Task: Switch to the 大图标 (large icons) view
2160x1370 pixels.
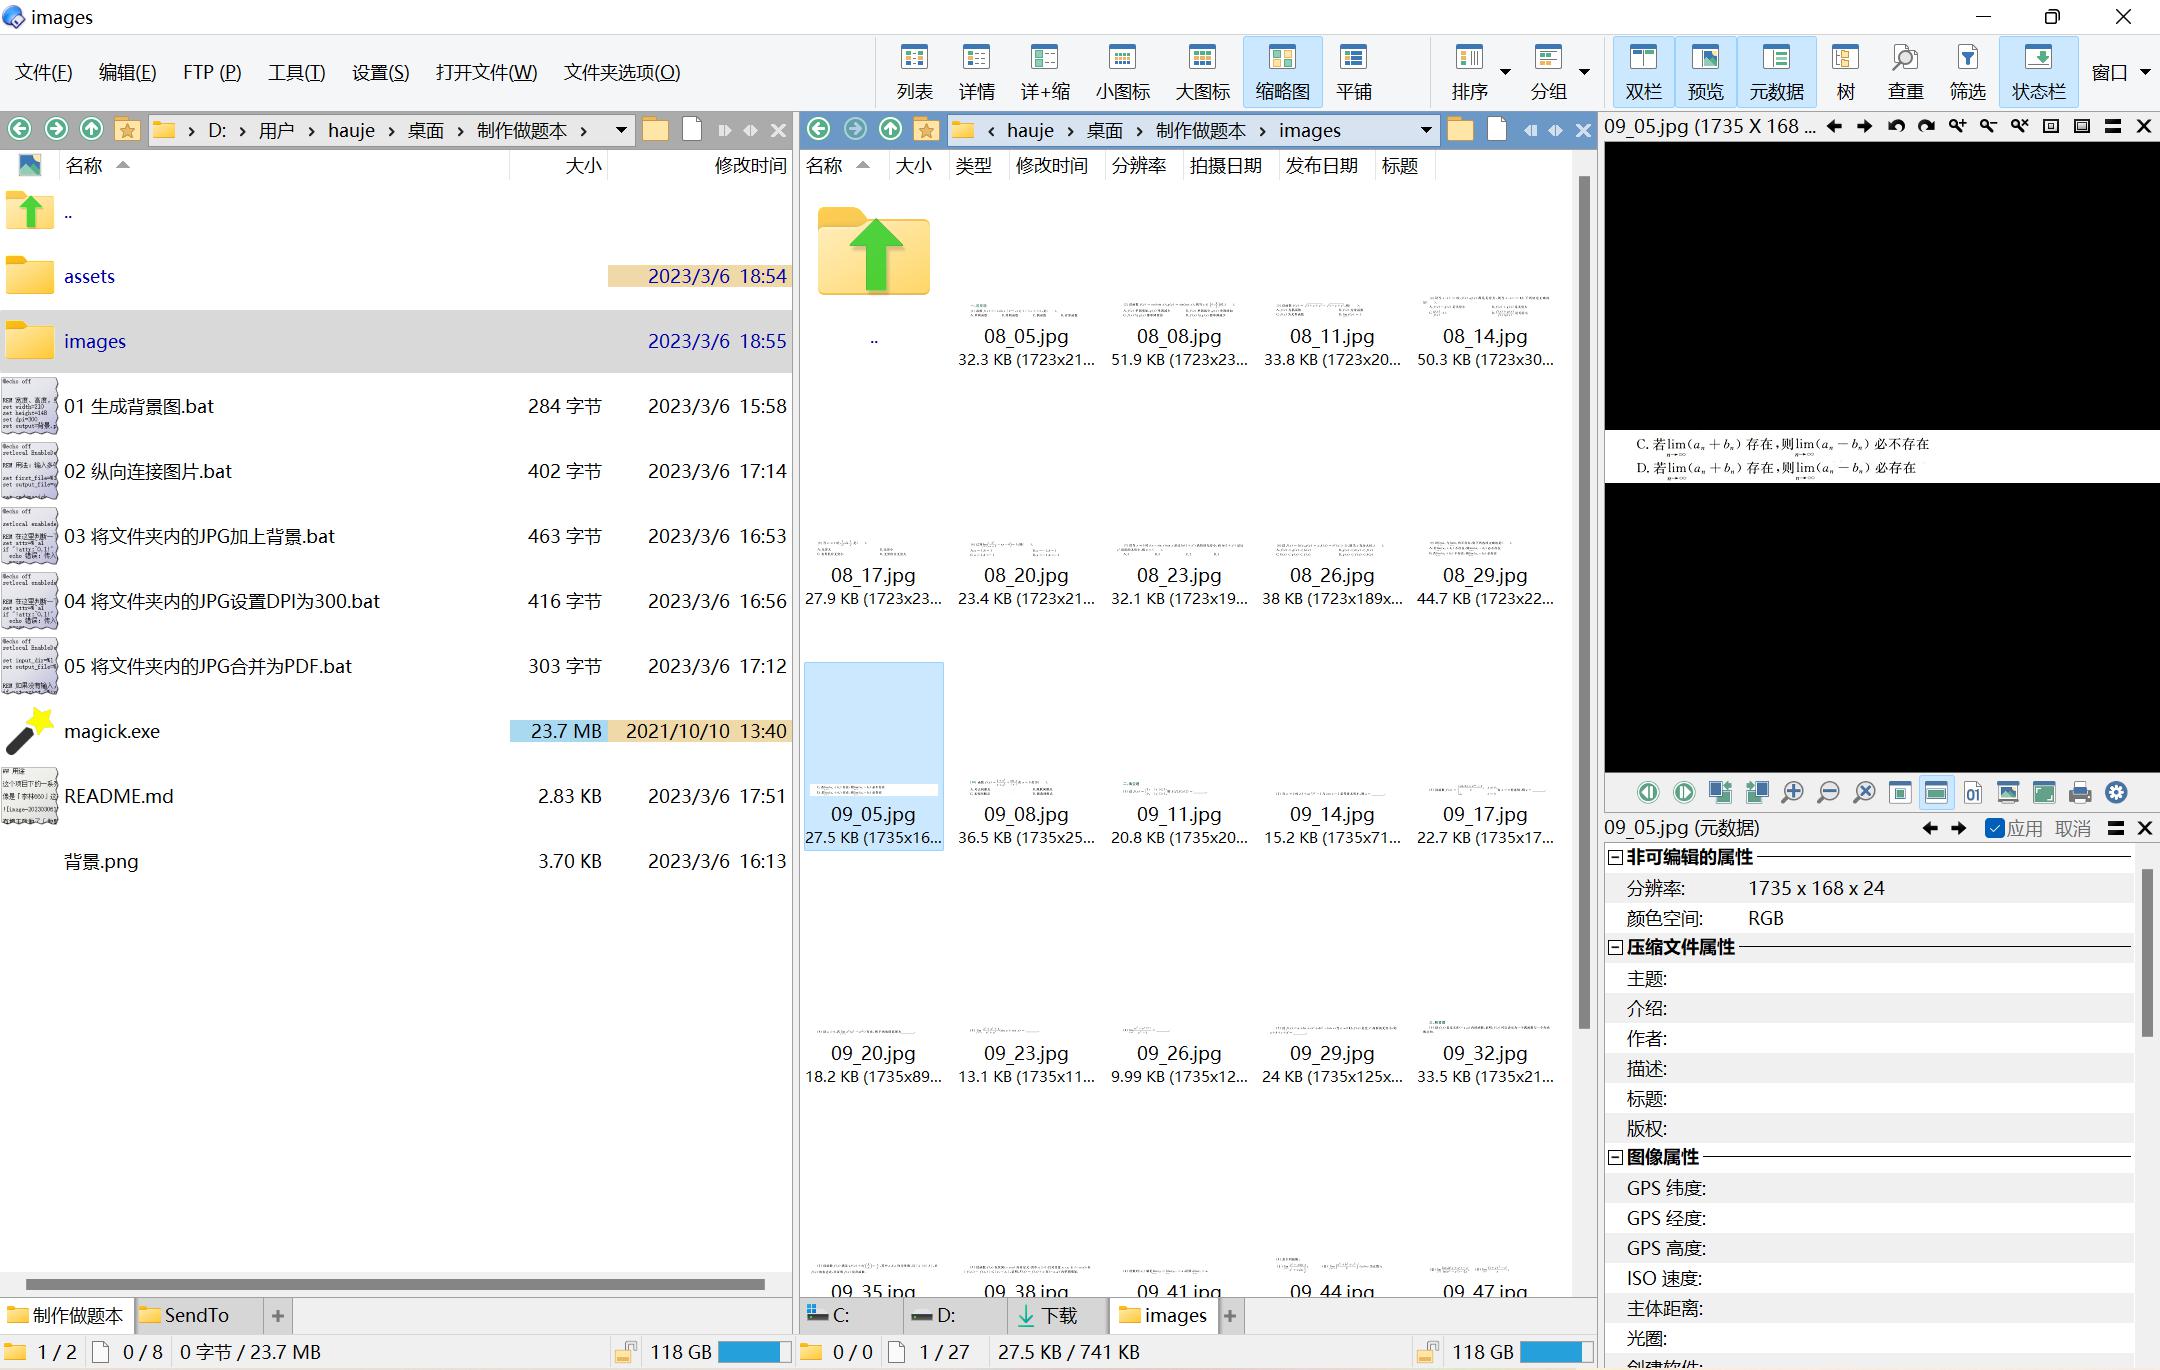Action: (x=1202, y=72)
